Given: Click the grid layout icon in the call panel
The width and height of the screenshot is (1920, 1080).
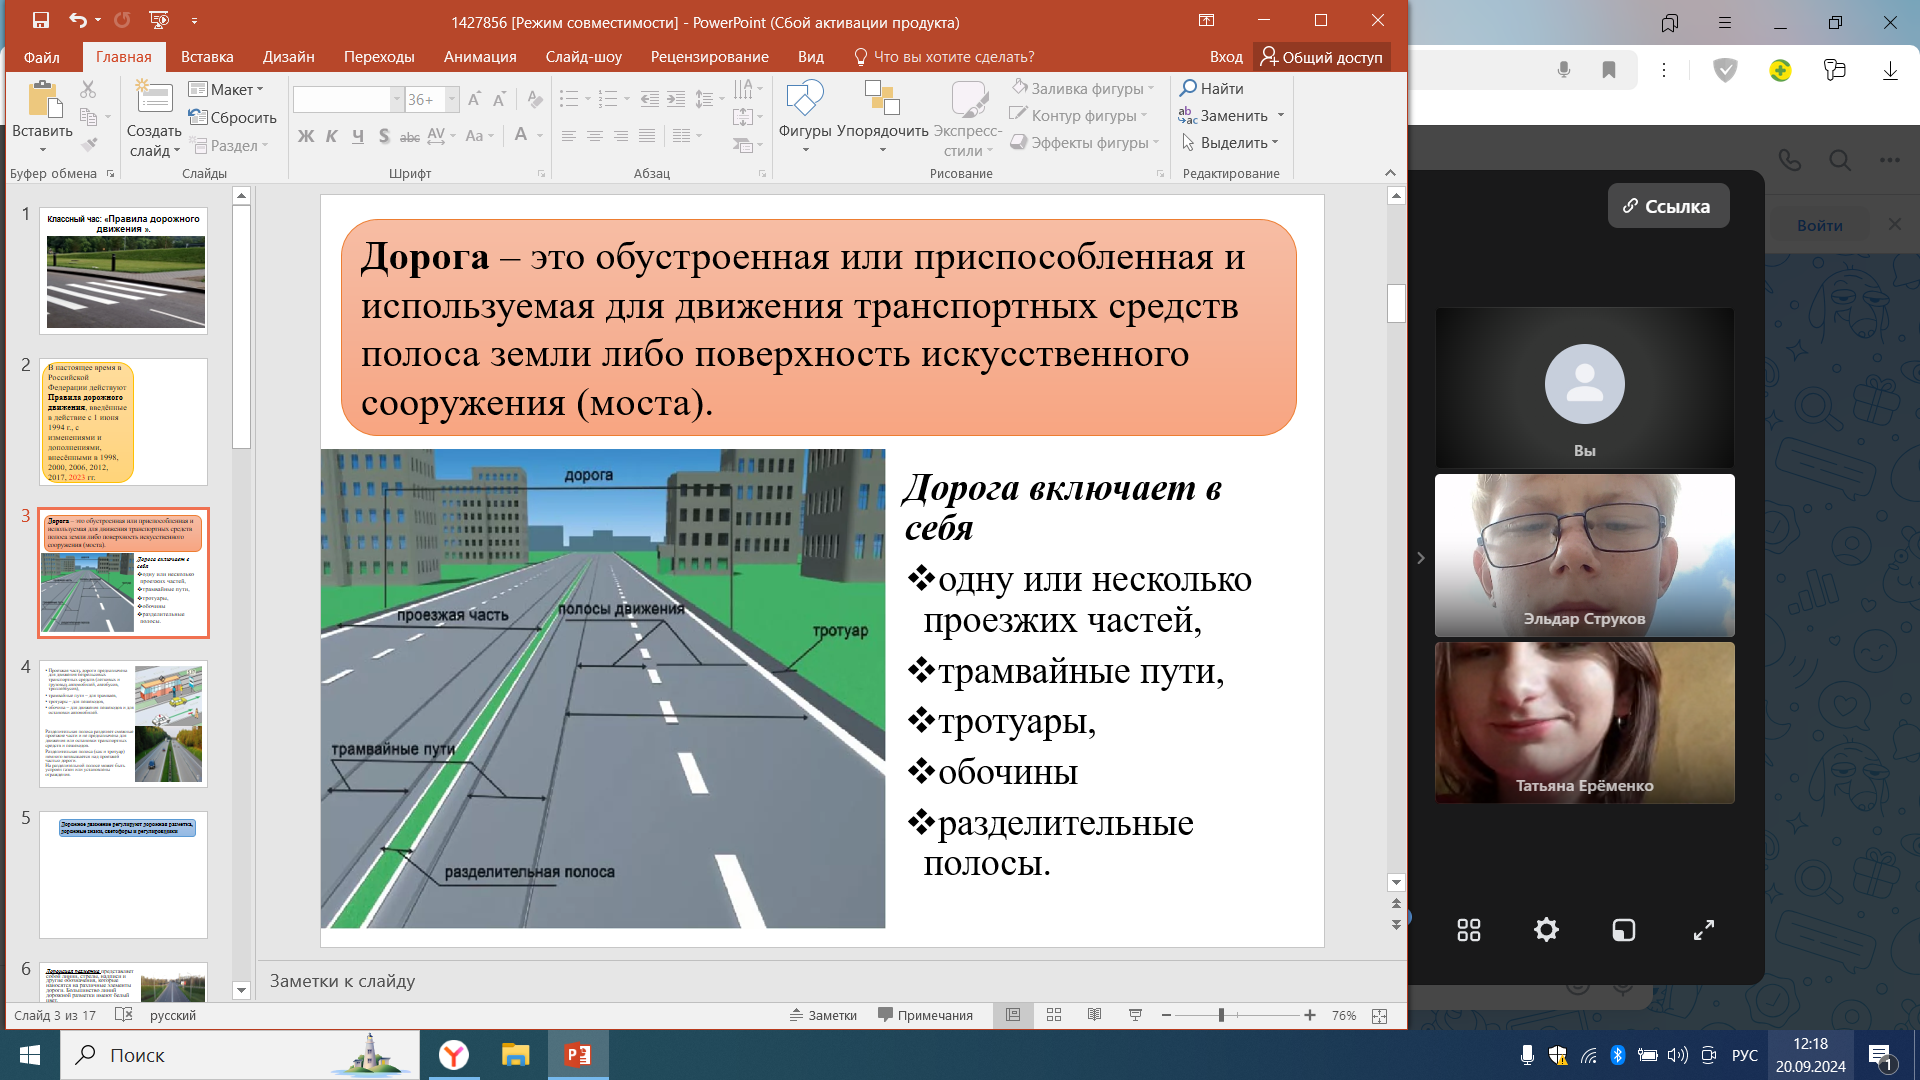Looking at the screenshot, I should pos(1468,930).
